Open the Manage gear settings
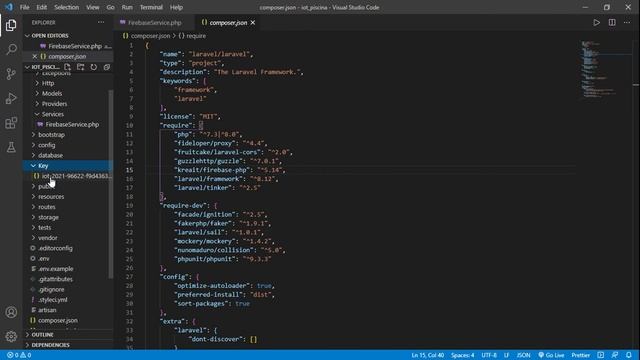This screenshot has width=640, height=360. pos(11,336)
